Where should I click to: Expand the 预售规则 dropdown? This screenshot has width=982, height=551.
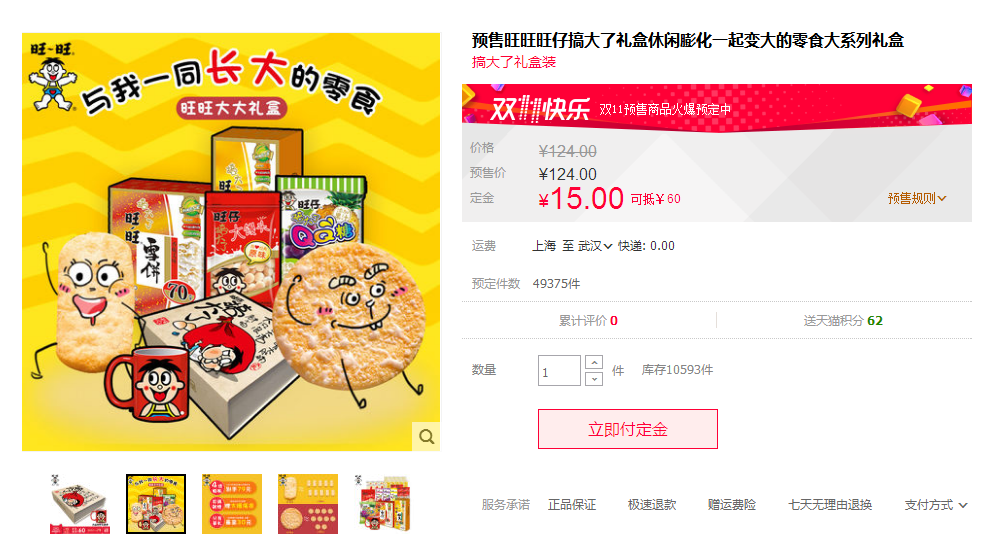click(x=917, y=198)
